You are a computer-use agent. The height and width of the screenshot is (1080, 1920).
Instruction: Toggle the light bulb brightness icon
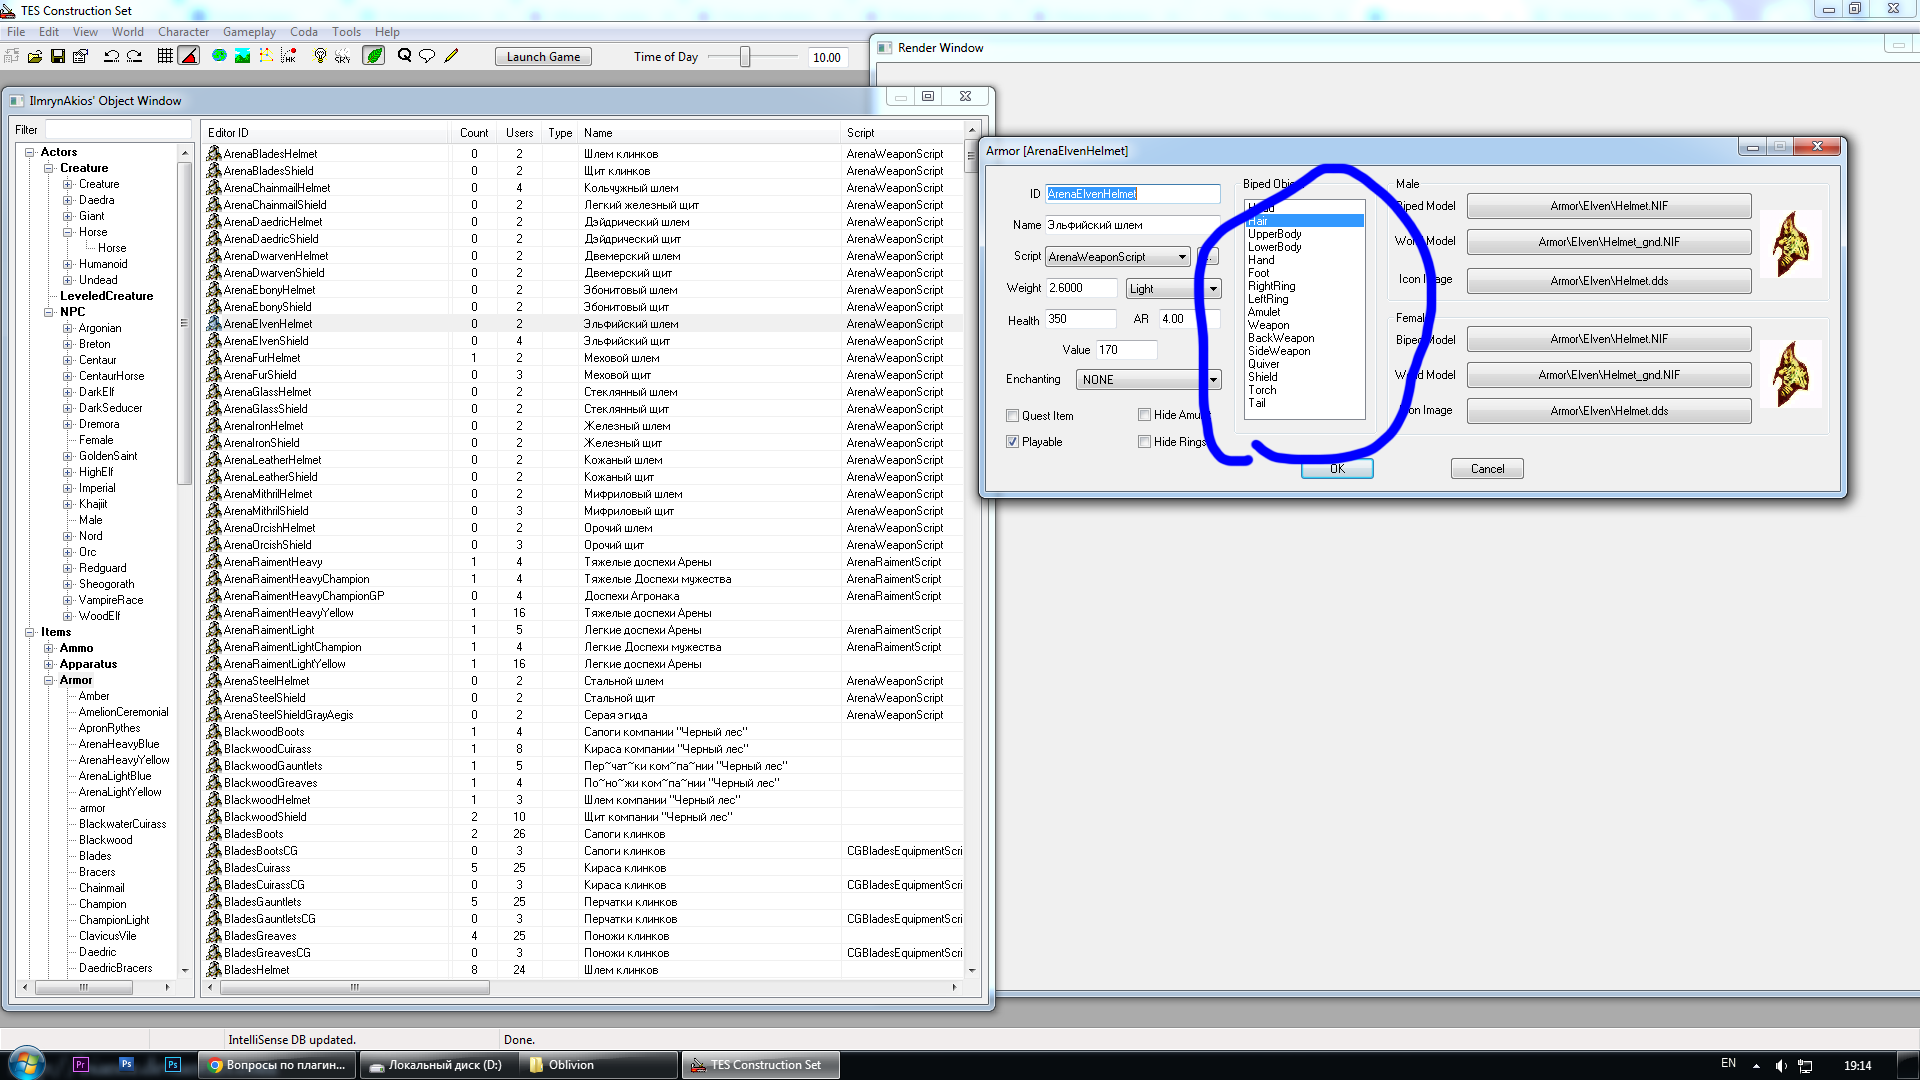click(x=320, y=57)
